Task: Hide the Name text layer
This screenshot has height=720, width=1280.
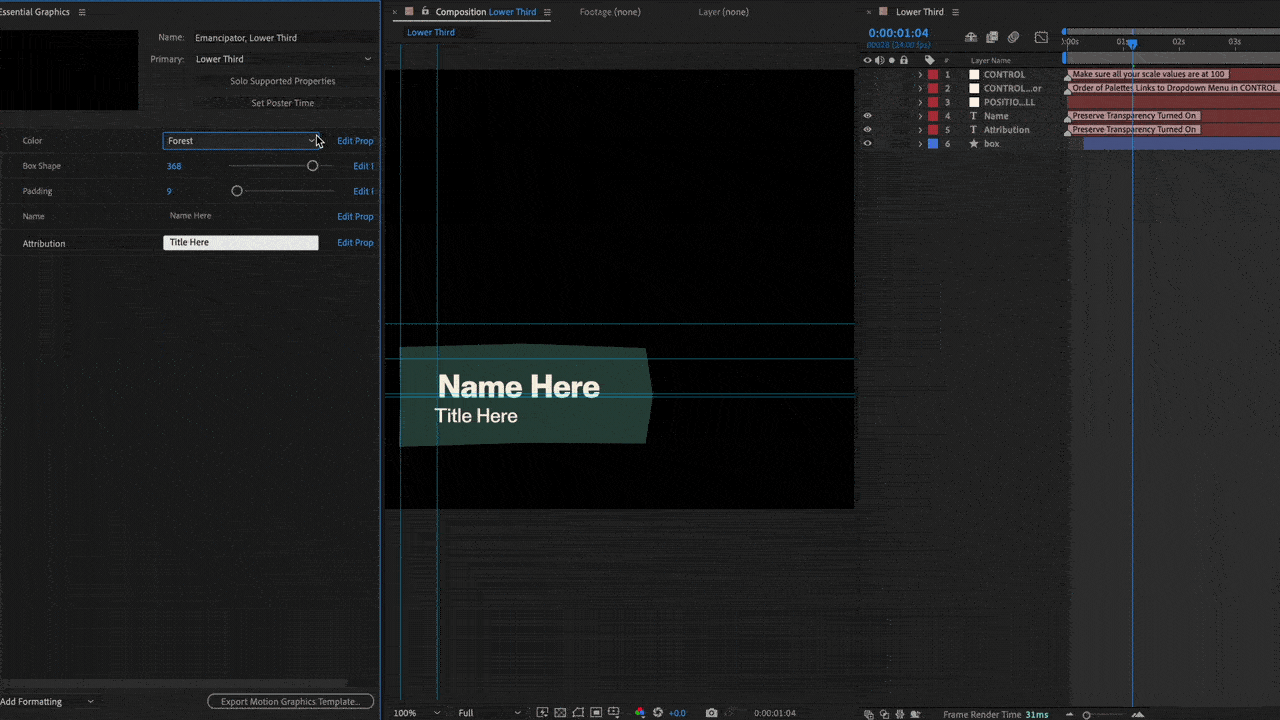Action: point(867,116)
